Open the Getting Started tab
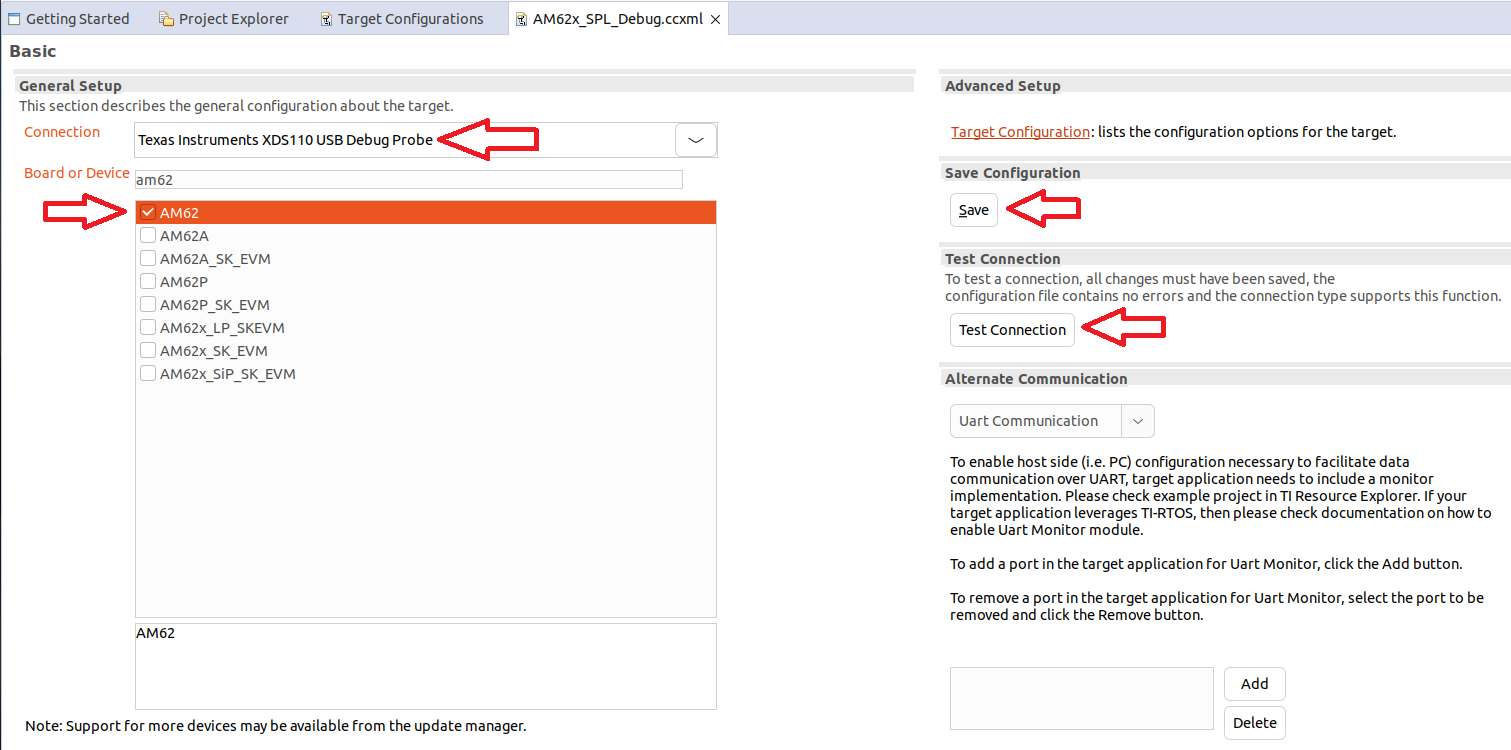Screen dimensions: 1511x750 point(77,19)
